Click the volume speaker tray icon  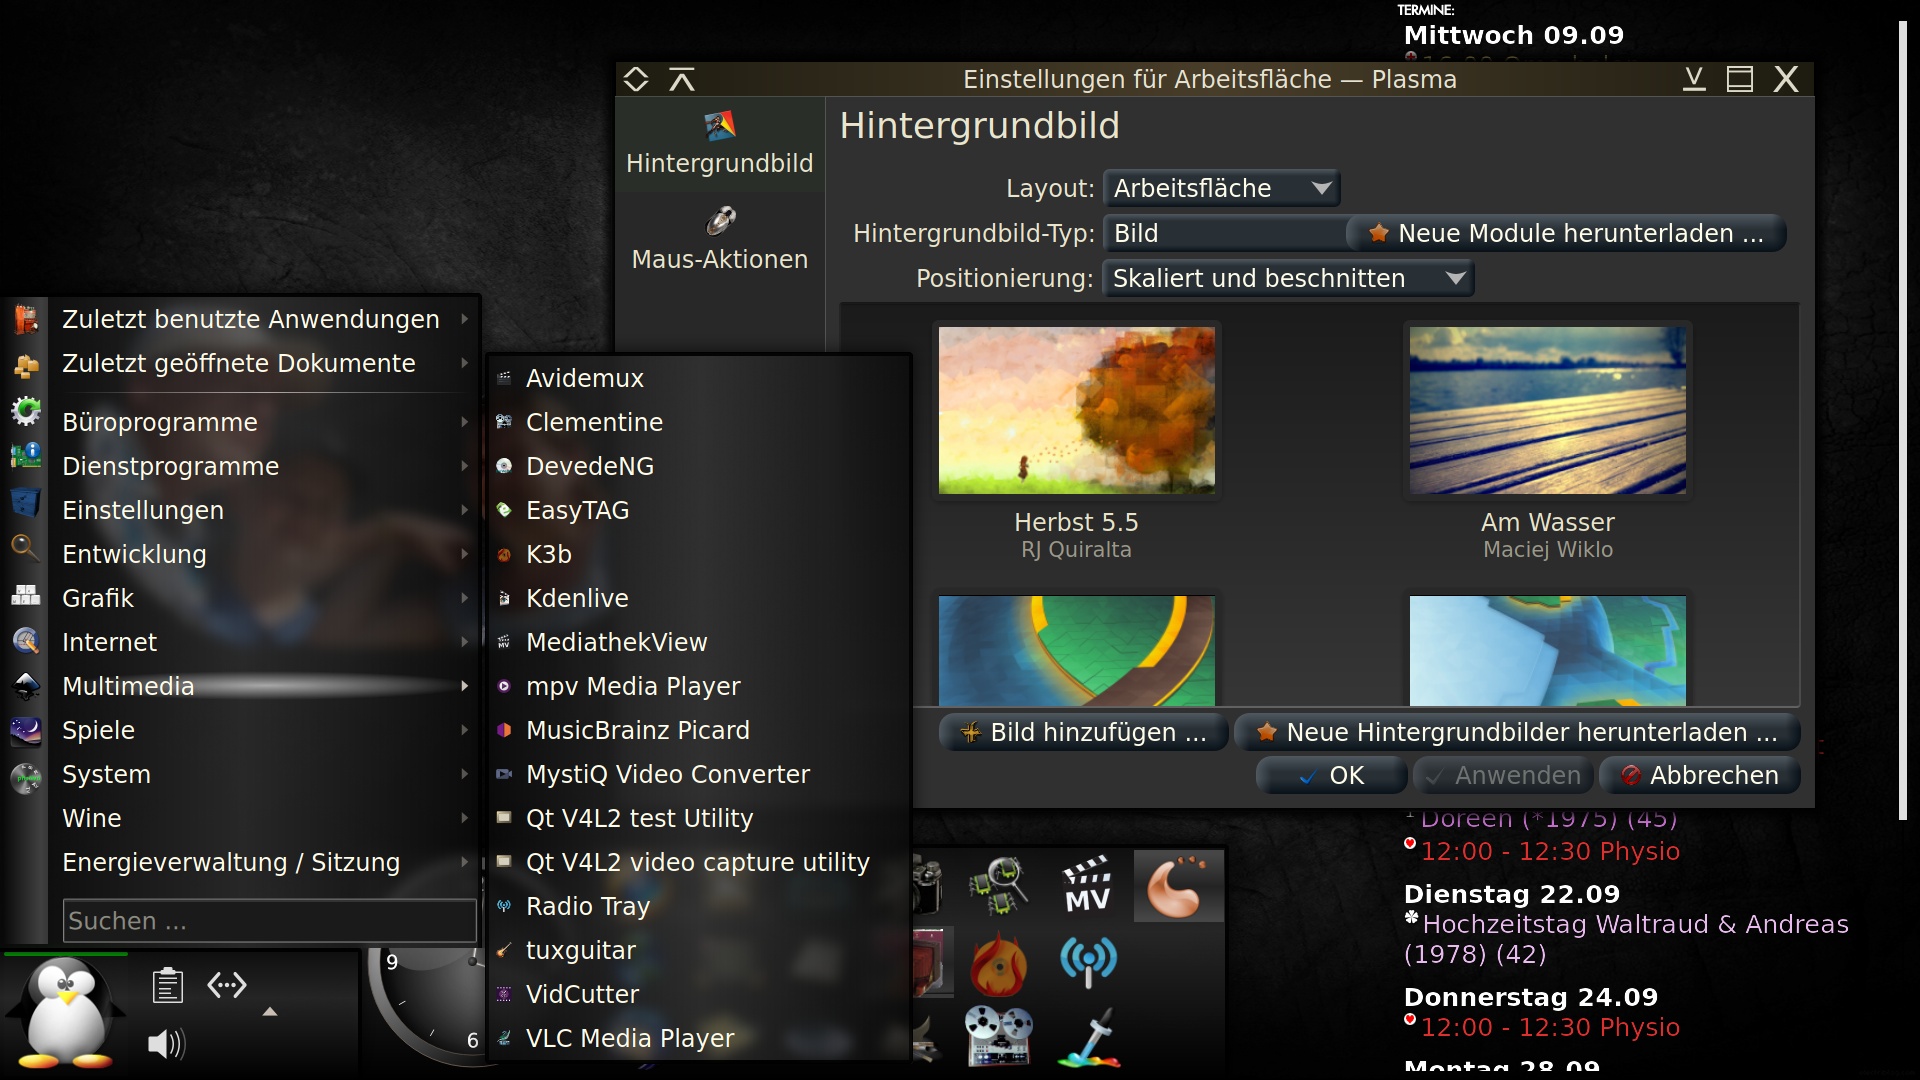[x=166, y=1044]
